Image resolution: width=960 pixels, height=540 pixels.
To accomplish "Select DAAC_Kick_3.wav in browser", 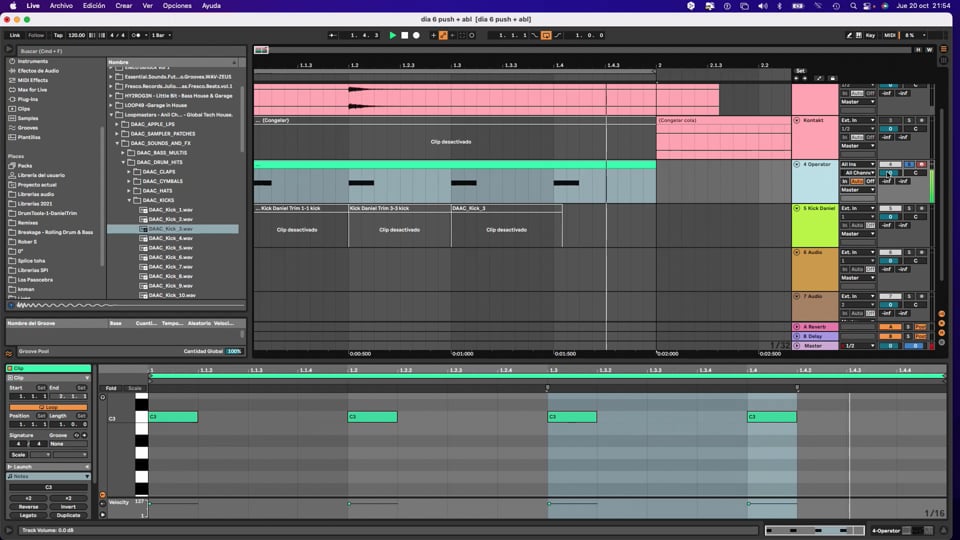I will click(x=171, y=229).
